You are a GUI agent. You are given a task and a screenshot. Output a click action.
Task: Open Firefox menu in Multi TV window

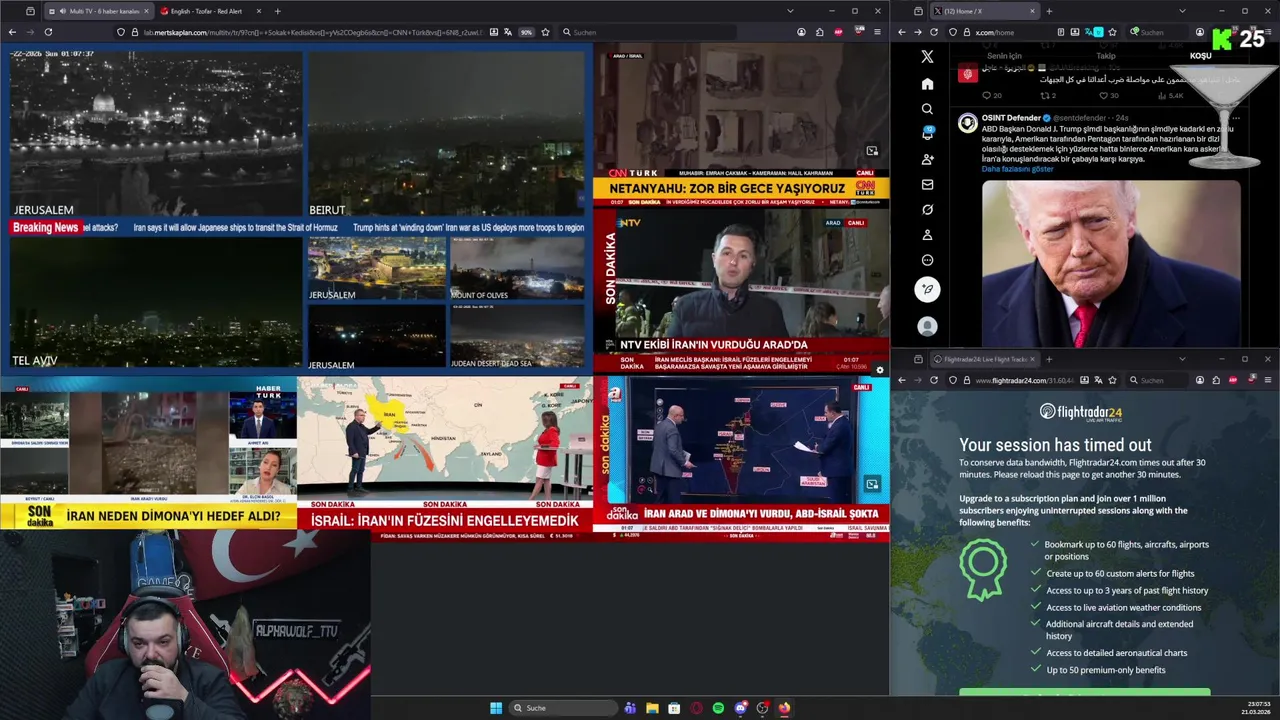(877, 32)
